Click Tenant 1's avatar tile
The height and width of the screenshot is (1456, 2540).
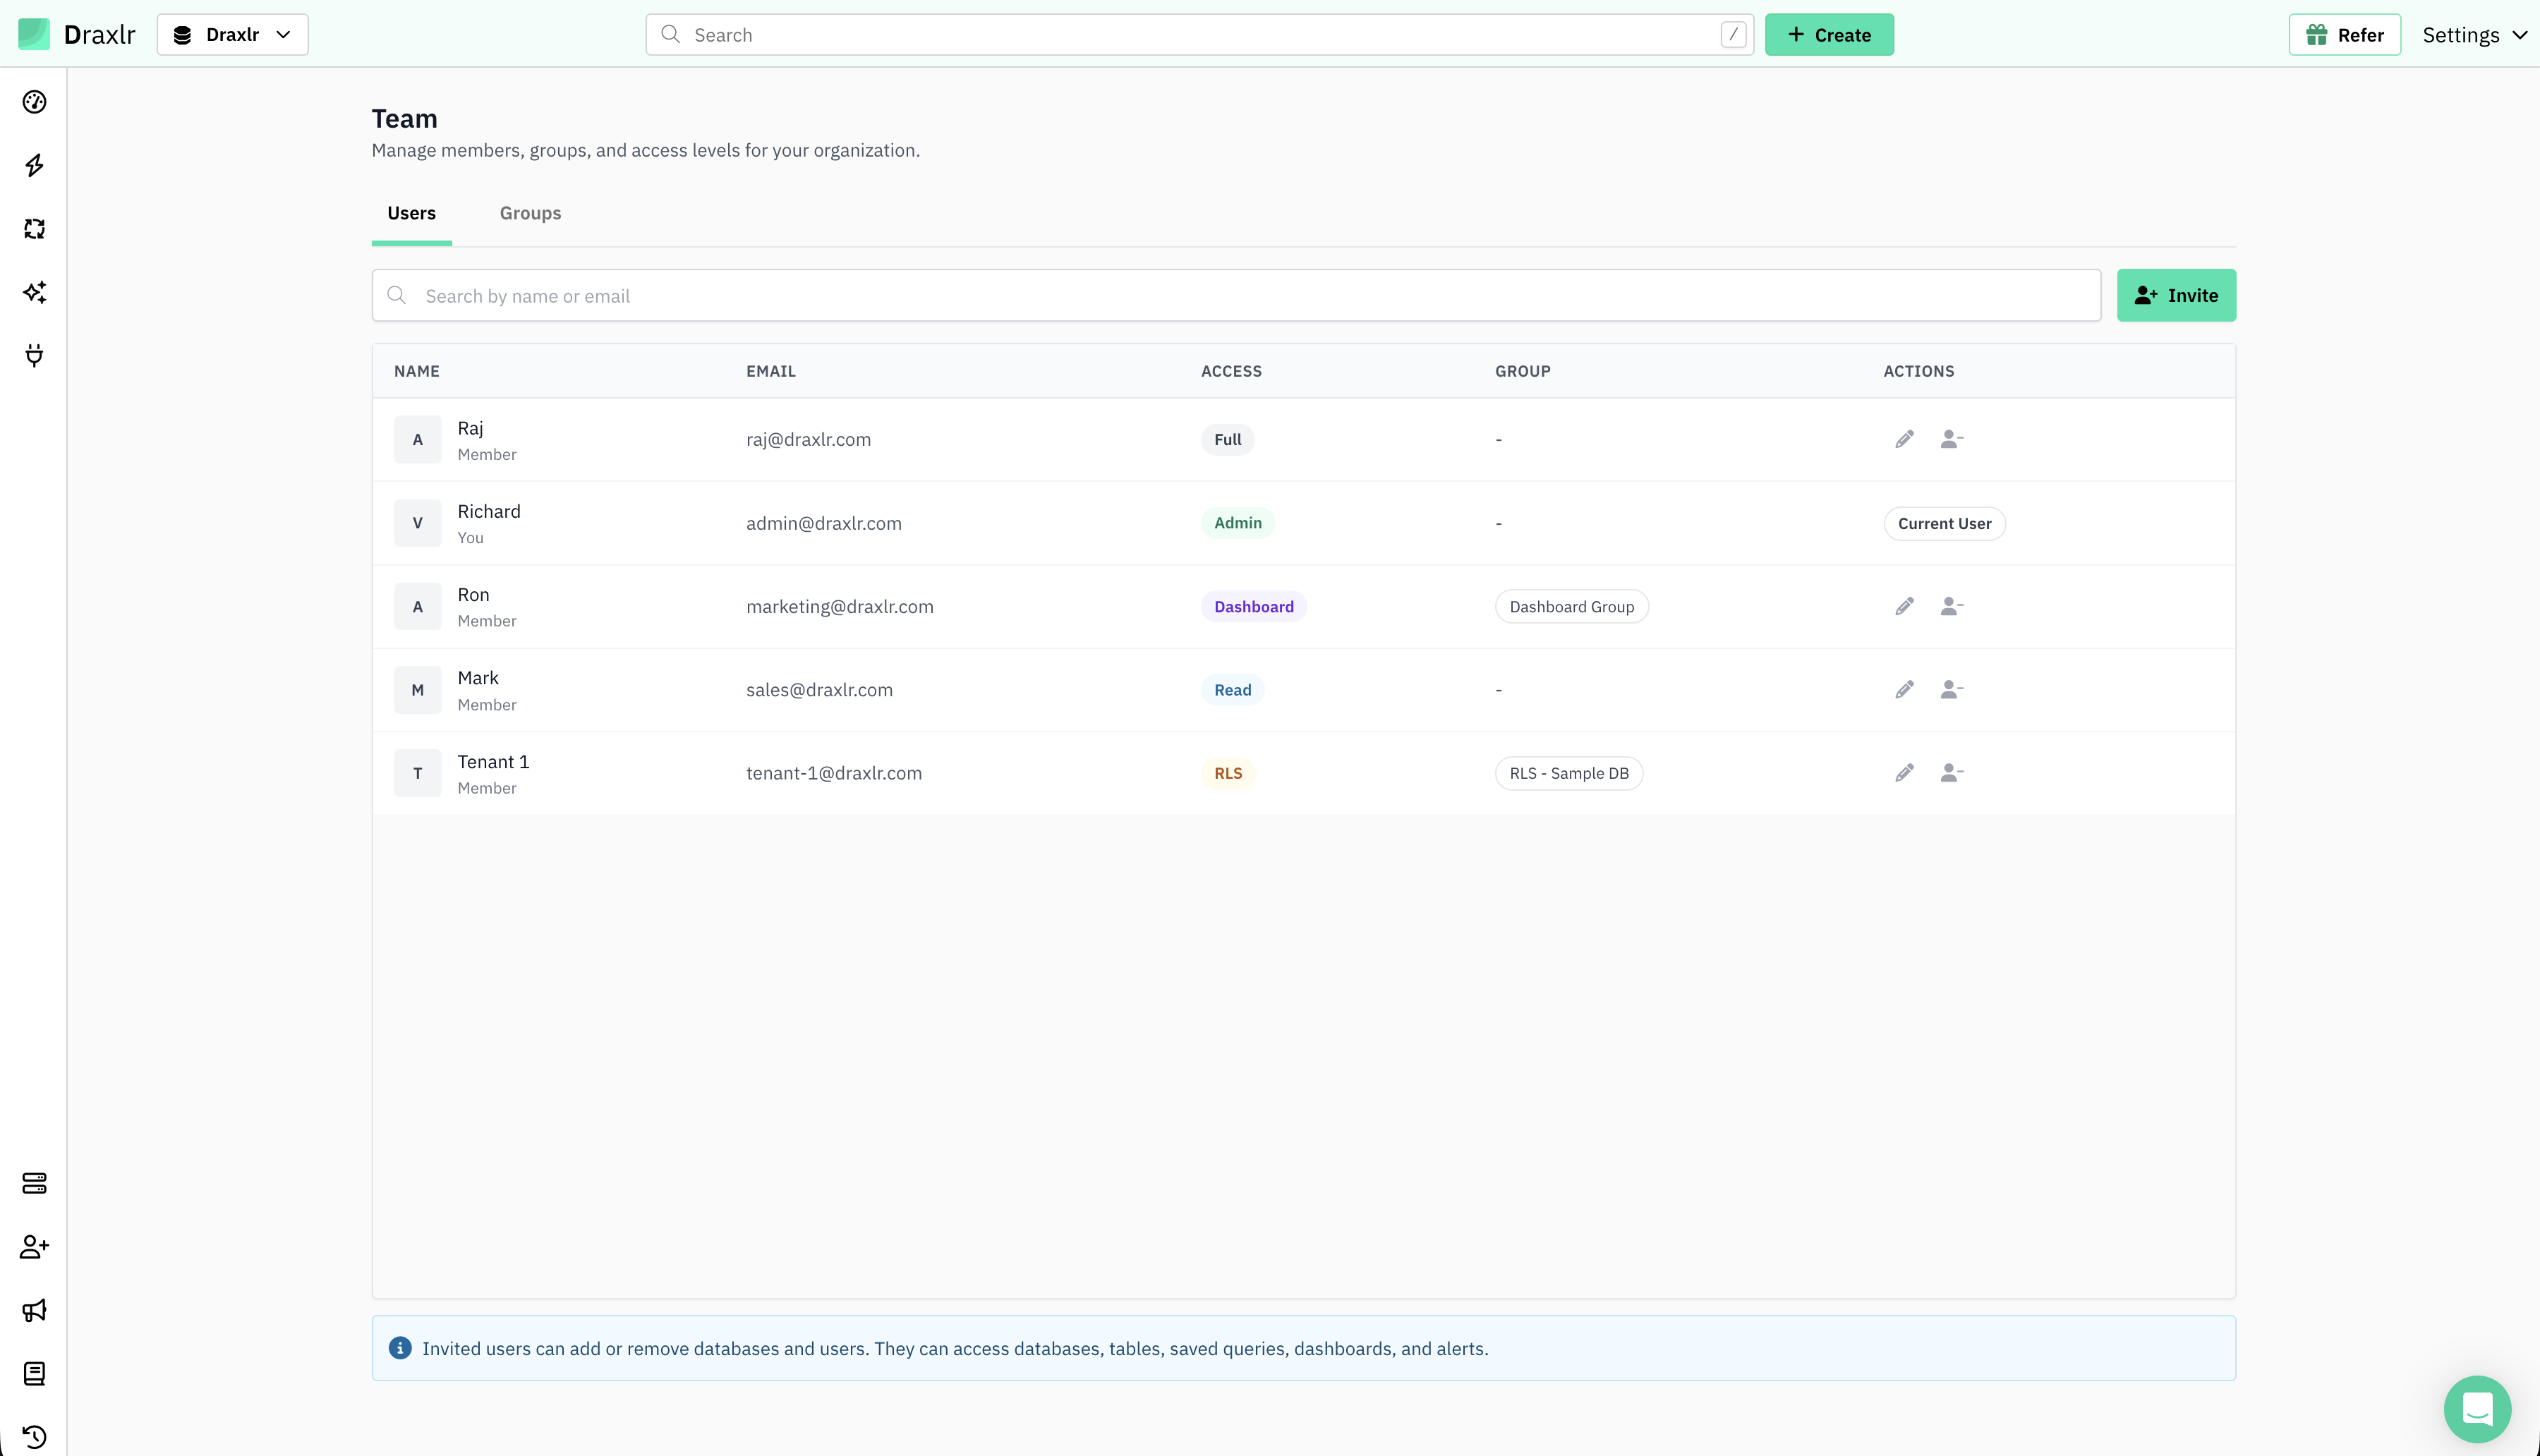pyautogui.click(x=417, y=773)
